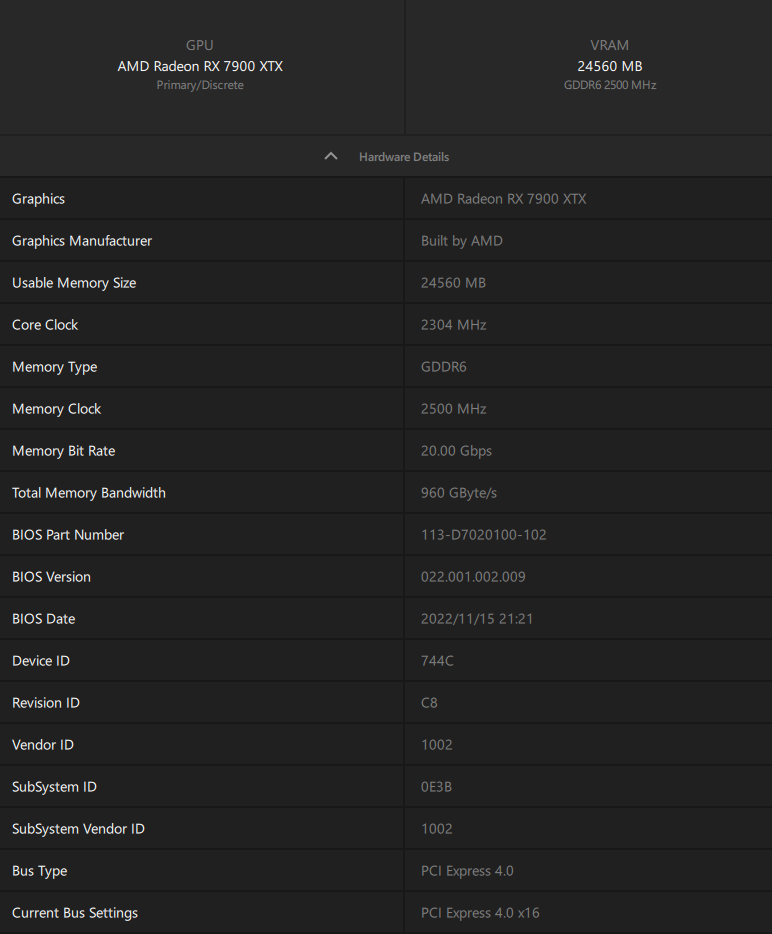The image size is (772, 934).
Task: Collapse Hardware Details with the chevron icon
Action: pyautogui.click(x=331, y=157)
